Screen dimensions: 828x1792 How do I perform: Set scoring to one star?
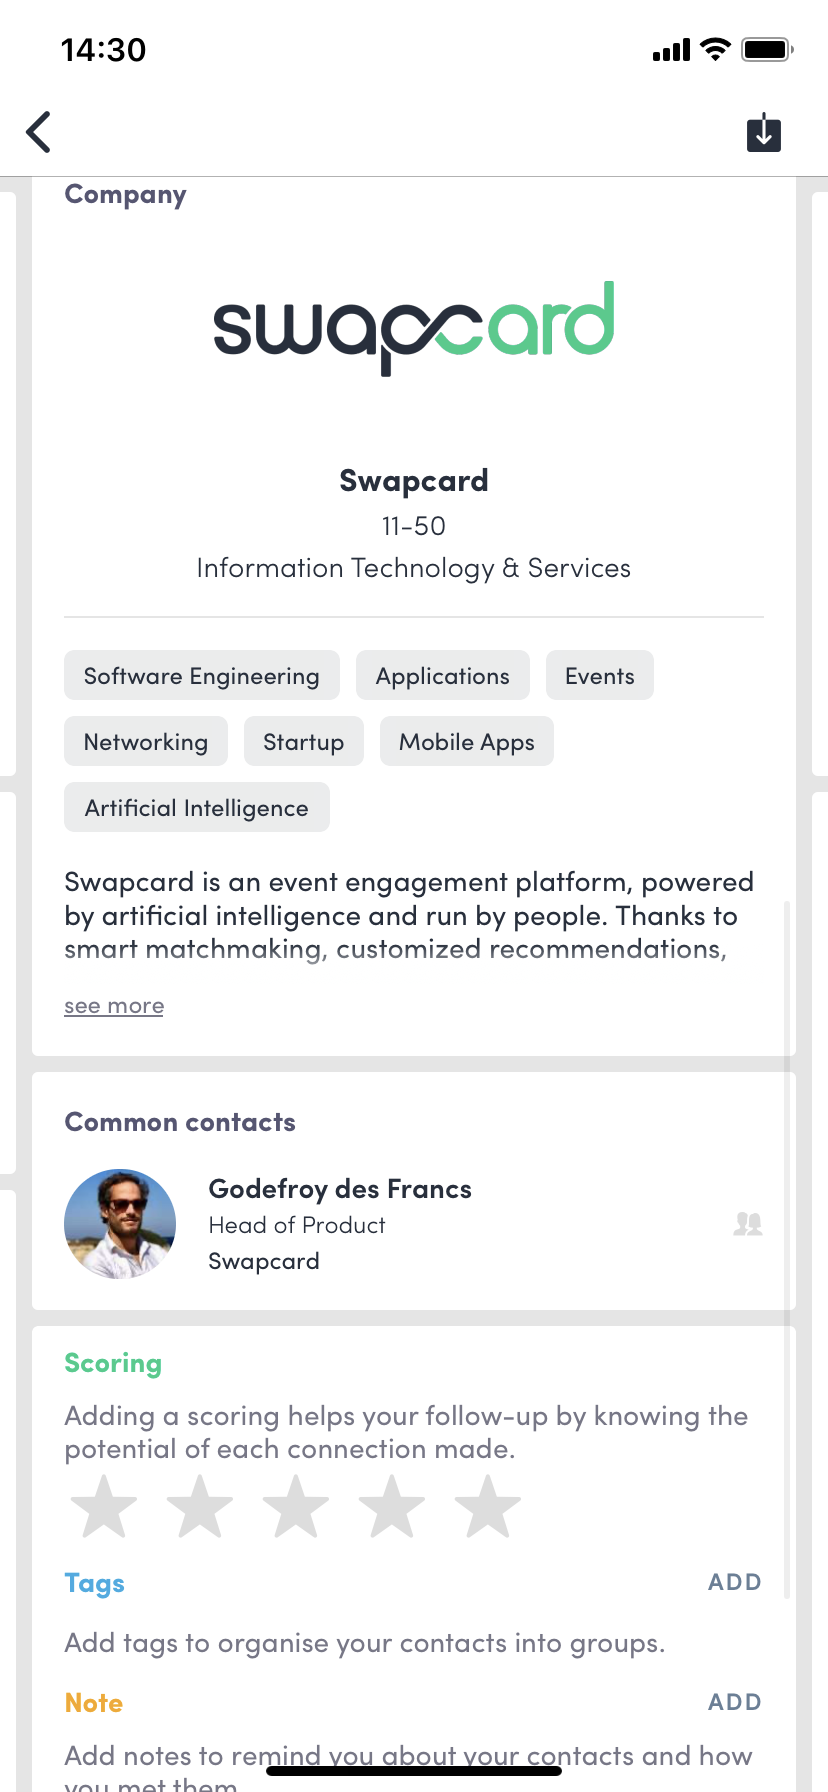(104, 1507)
